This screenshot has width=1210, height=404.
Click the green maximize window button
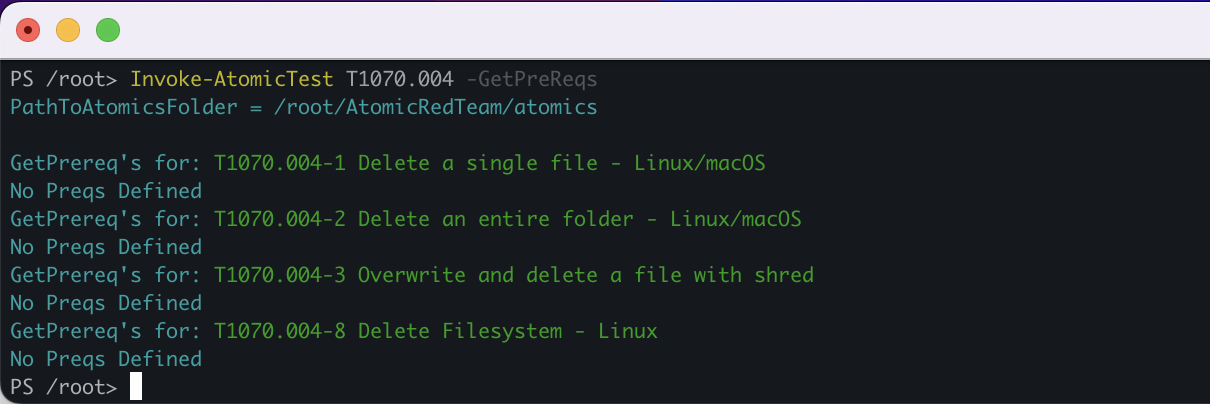[x=108, y=30]
